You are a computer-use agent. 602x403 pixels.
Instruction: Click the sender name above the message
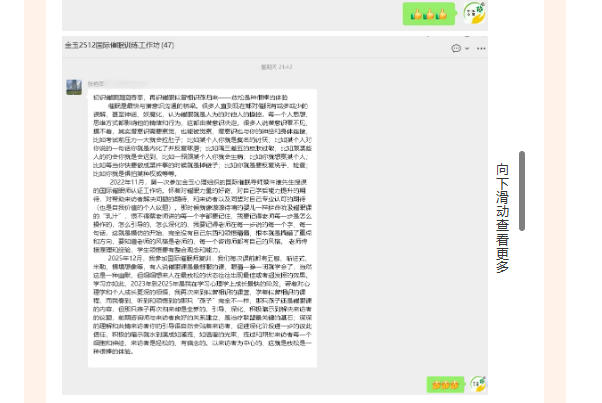95,82
